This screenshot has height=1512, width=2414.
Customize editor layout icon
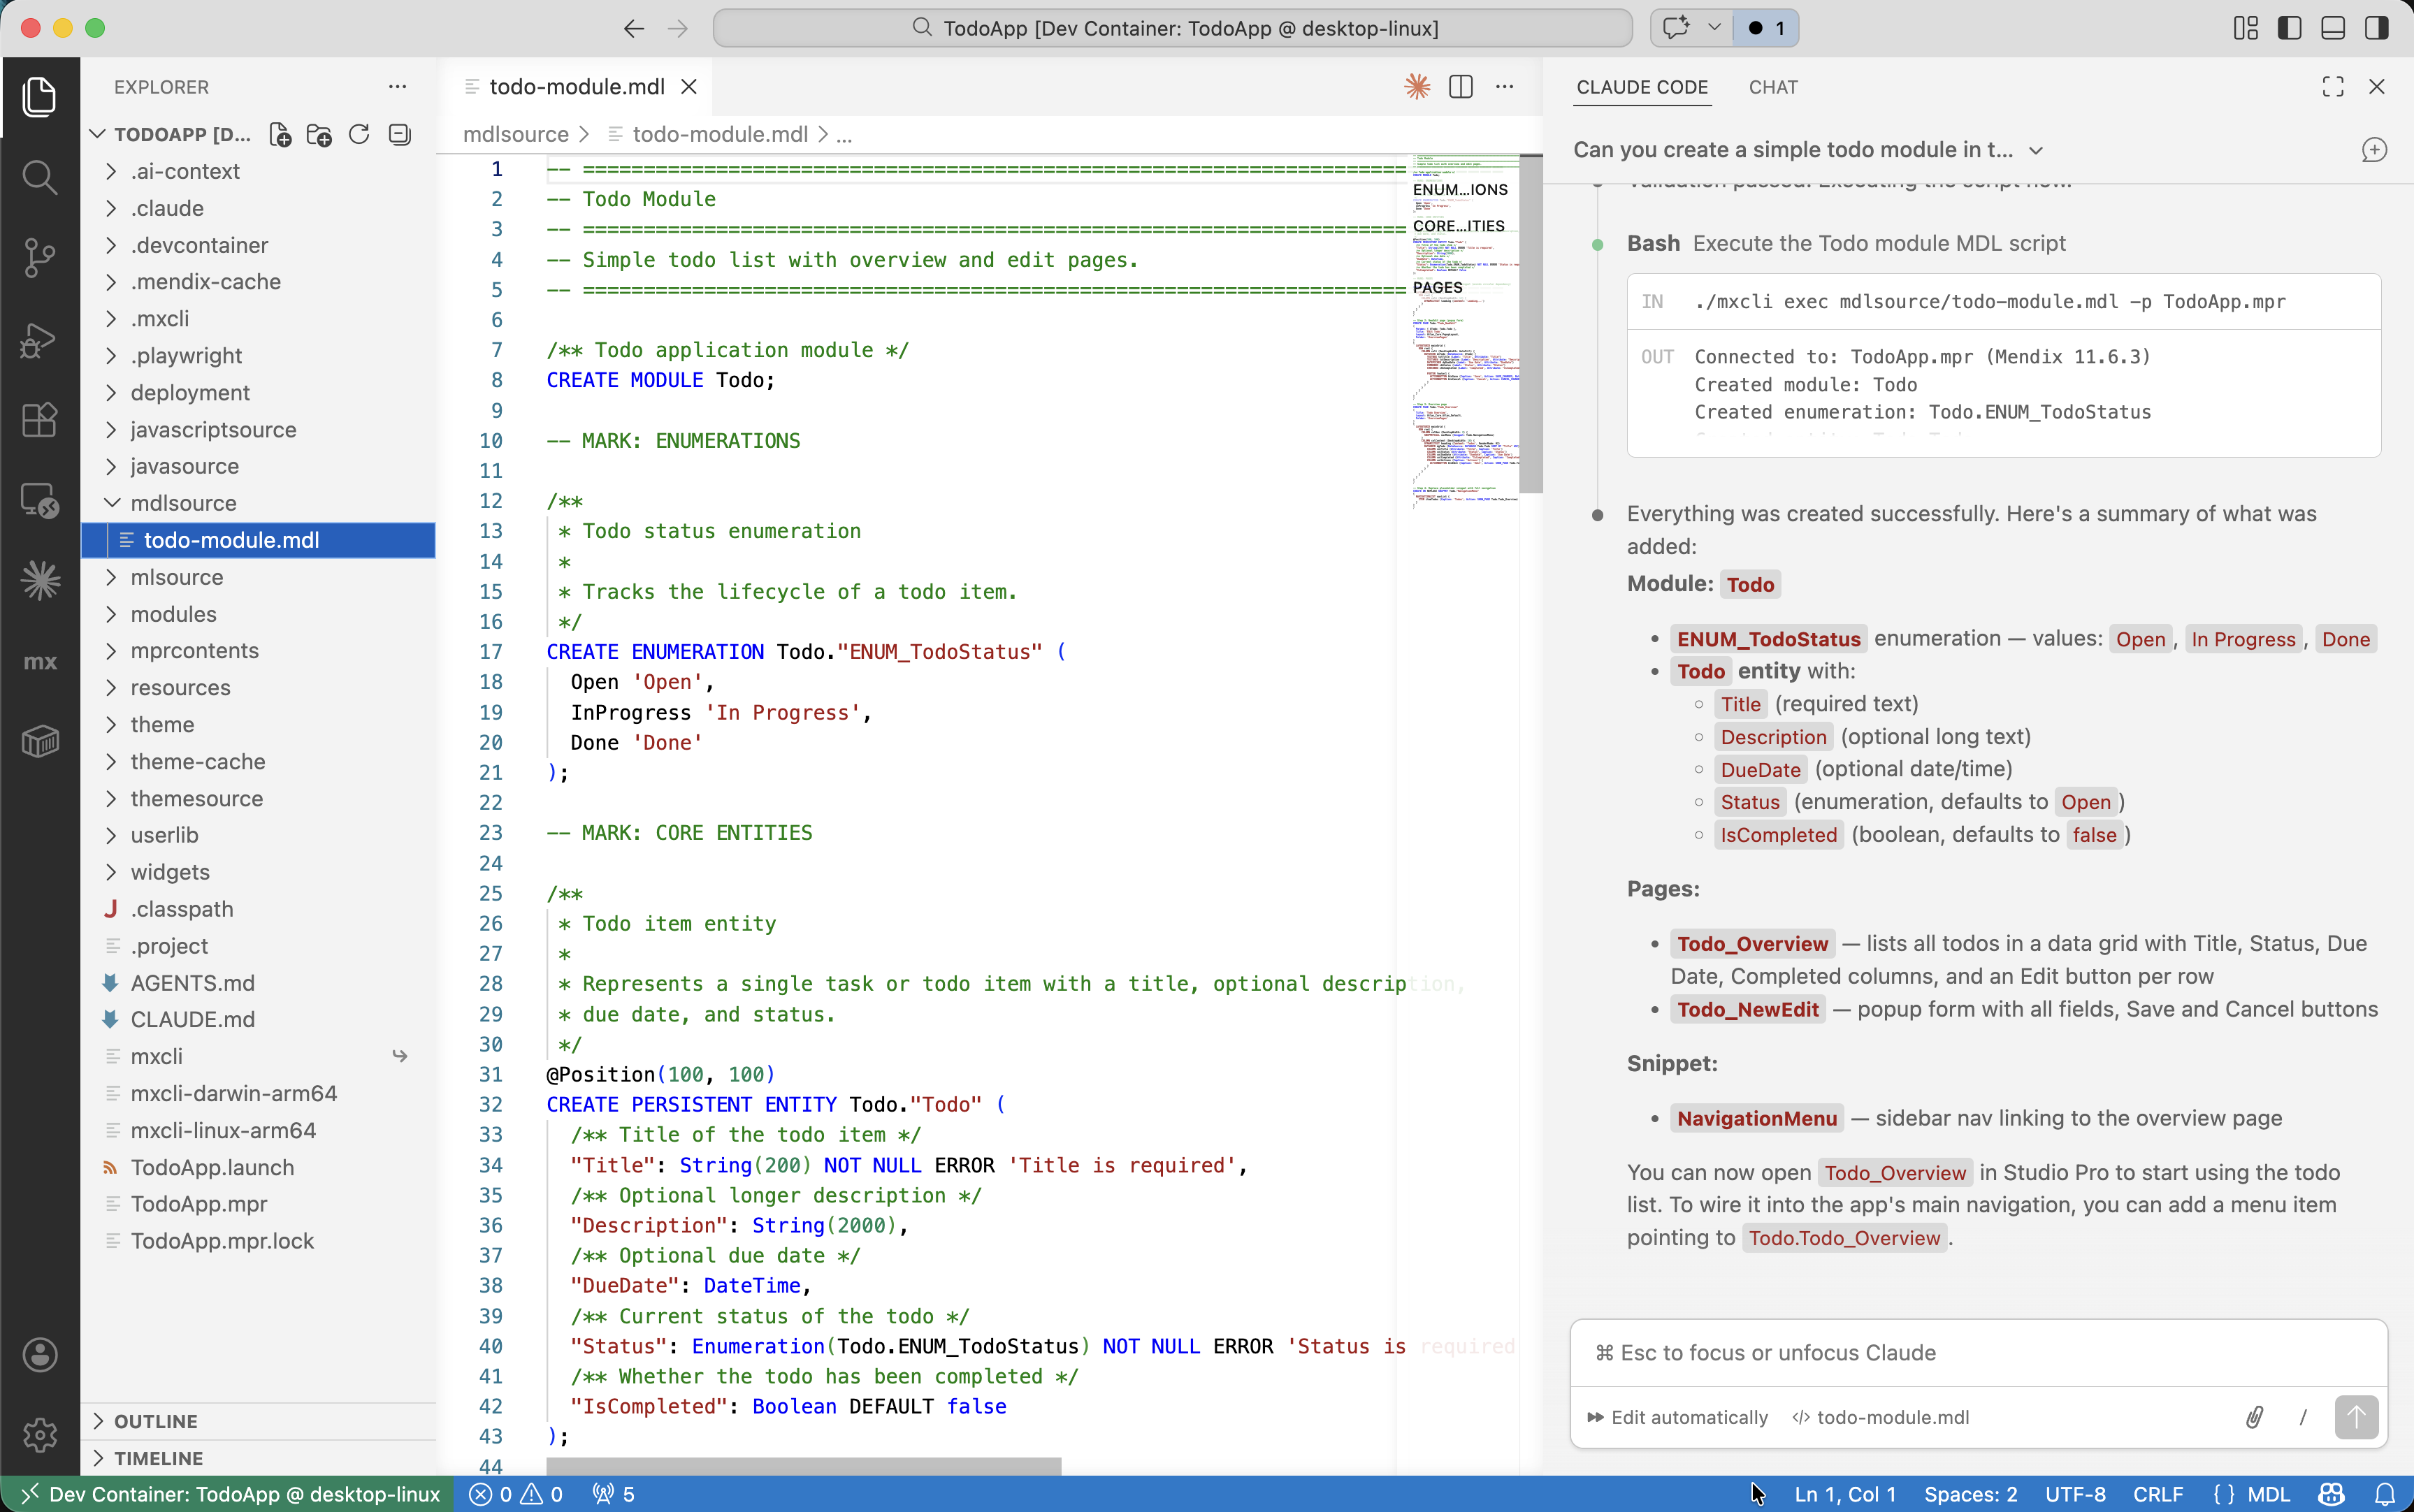tap(2246, 28)
